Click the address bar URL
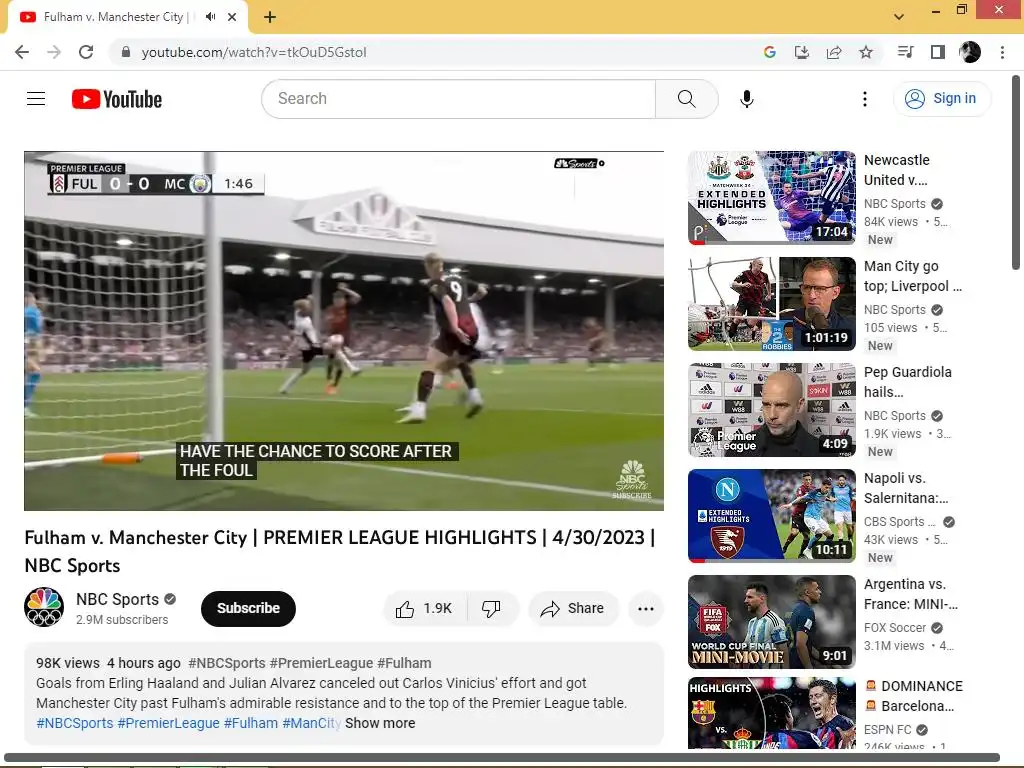The image size is (1024, 768). coord(254,52)
